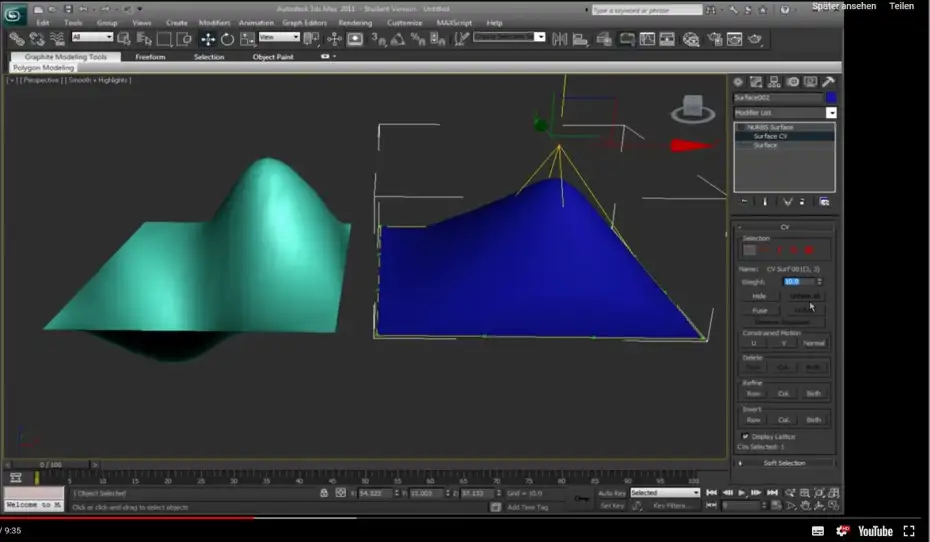Open the Modify command panel tab
This screenshot has width=930, height=542.
[x=756, y=82]
